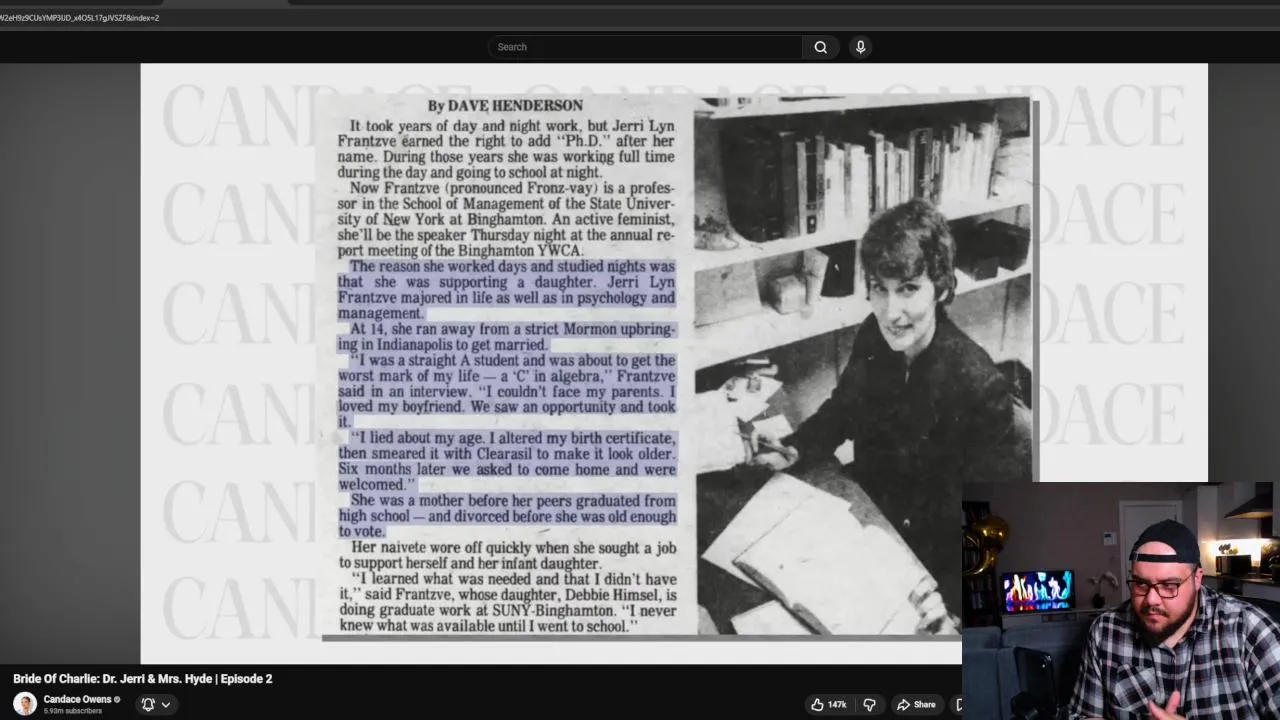Click the dislike thumbs-down button
This screenshot has width=1280, height=720.
click(x=869, y=704)
